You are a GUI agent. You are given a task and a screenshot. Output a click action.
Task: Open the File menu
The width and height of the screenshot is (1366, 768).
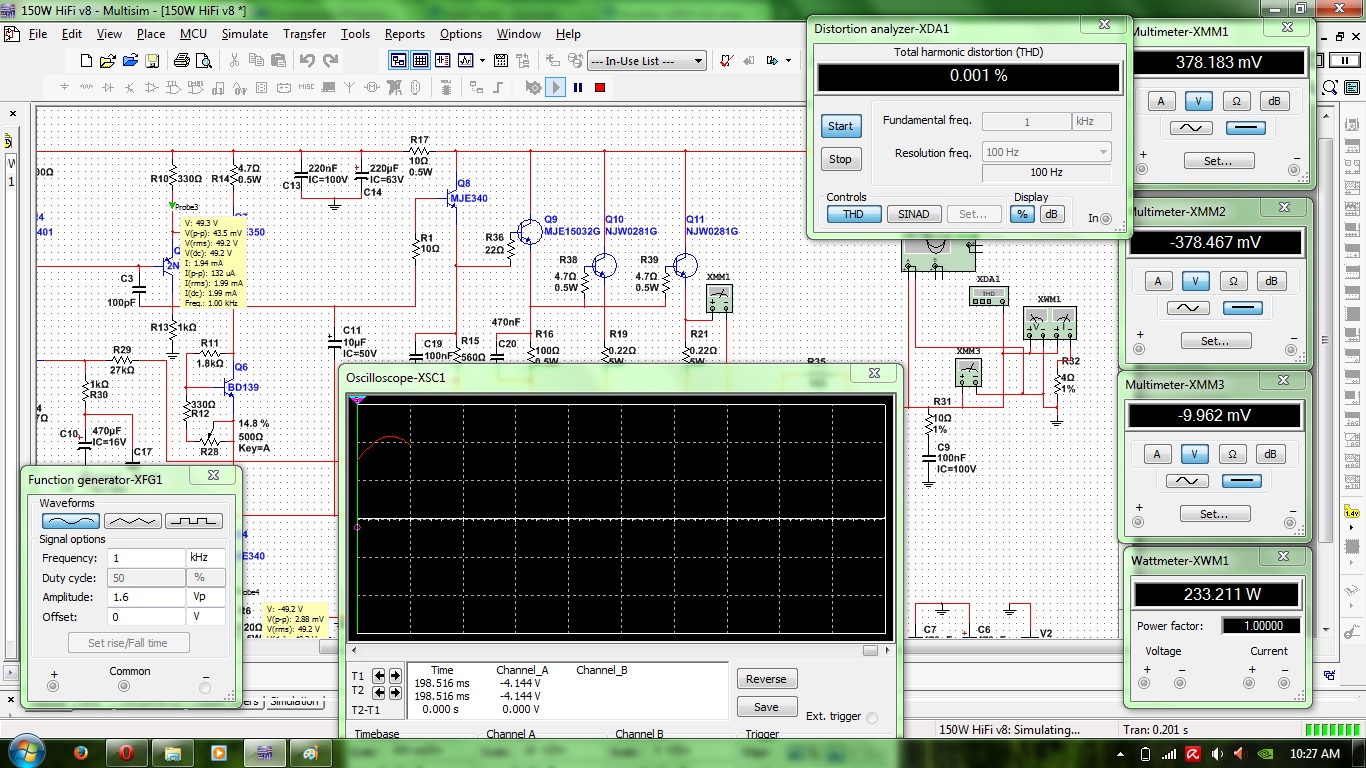(x=38, y=34)
